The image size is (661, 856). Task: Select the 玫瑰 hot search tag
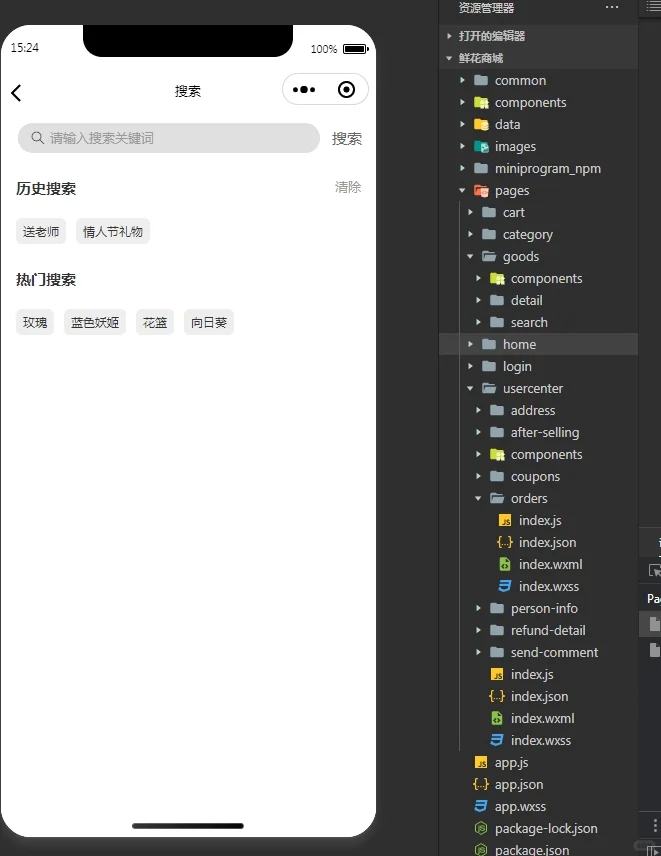click(x=35, y=323)
